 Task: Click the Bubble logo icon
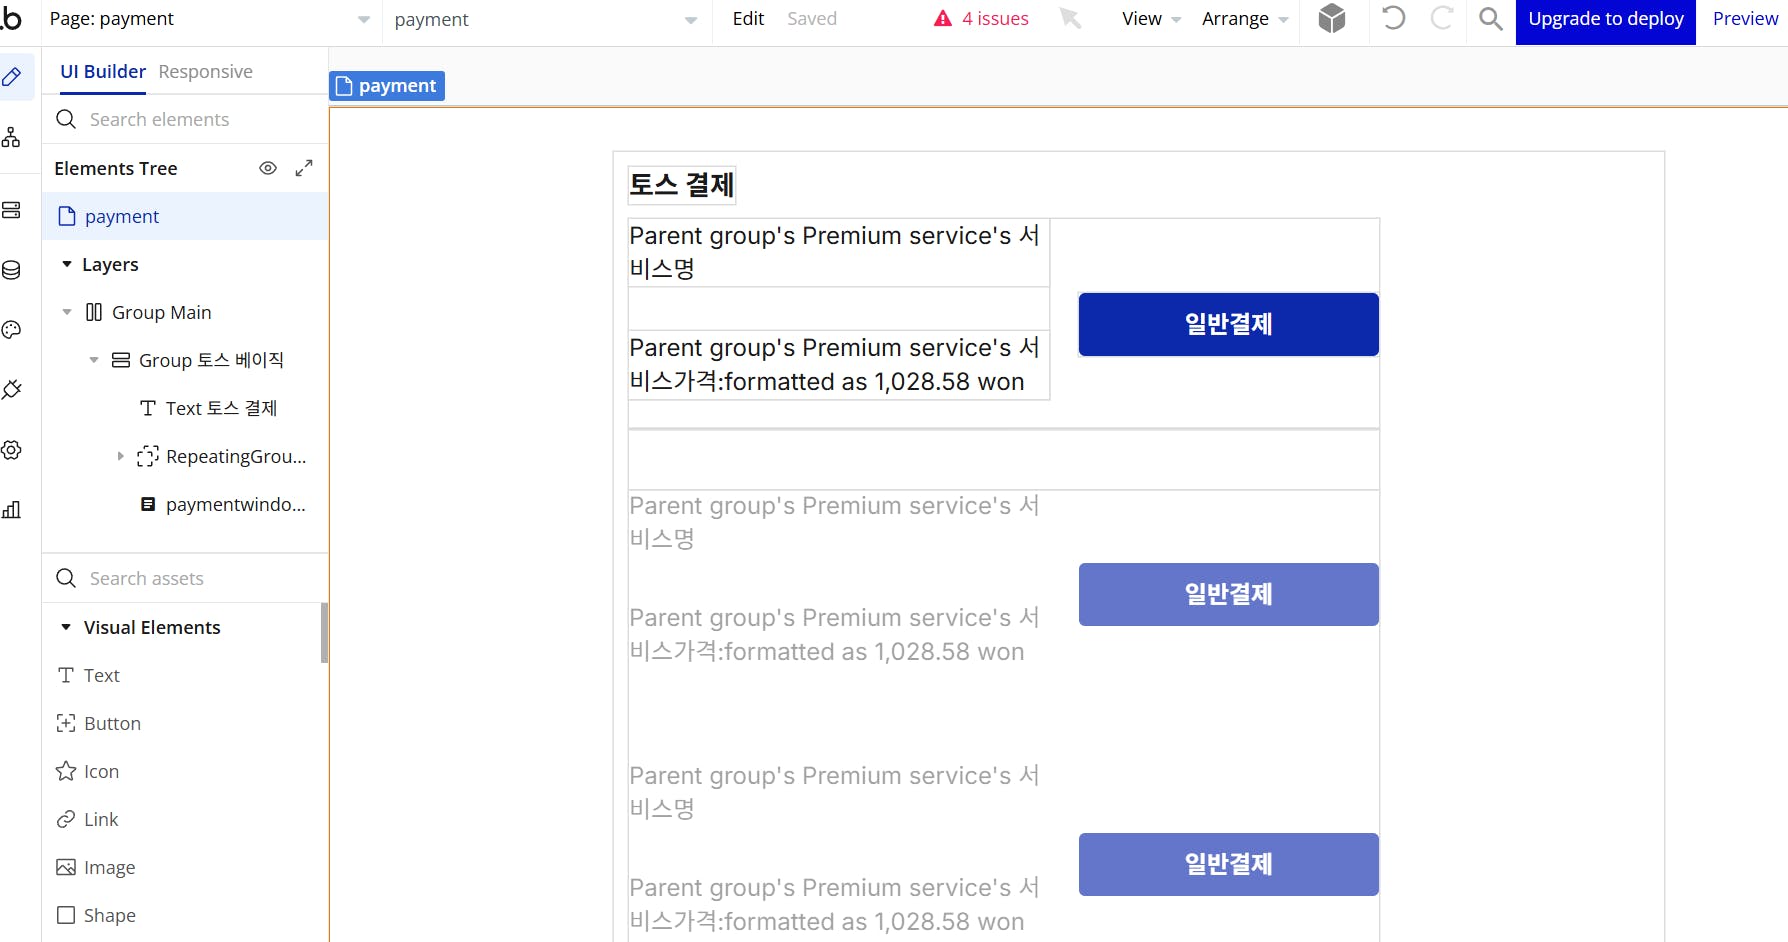[11, 18]
